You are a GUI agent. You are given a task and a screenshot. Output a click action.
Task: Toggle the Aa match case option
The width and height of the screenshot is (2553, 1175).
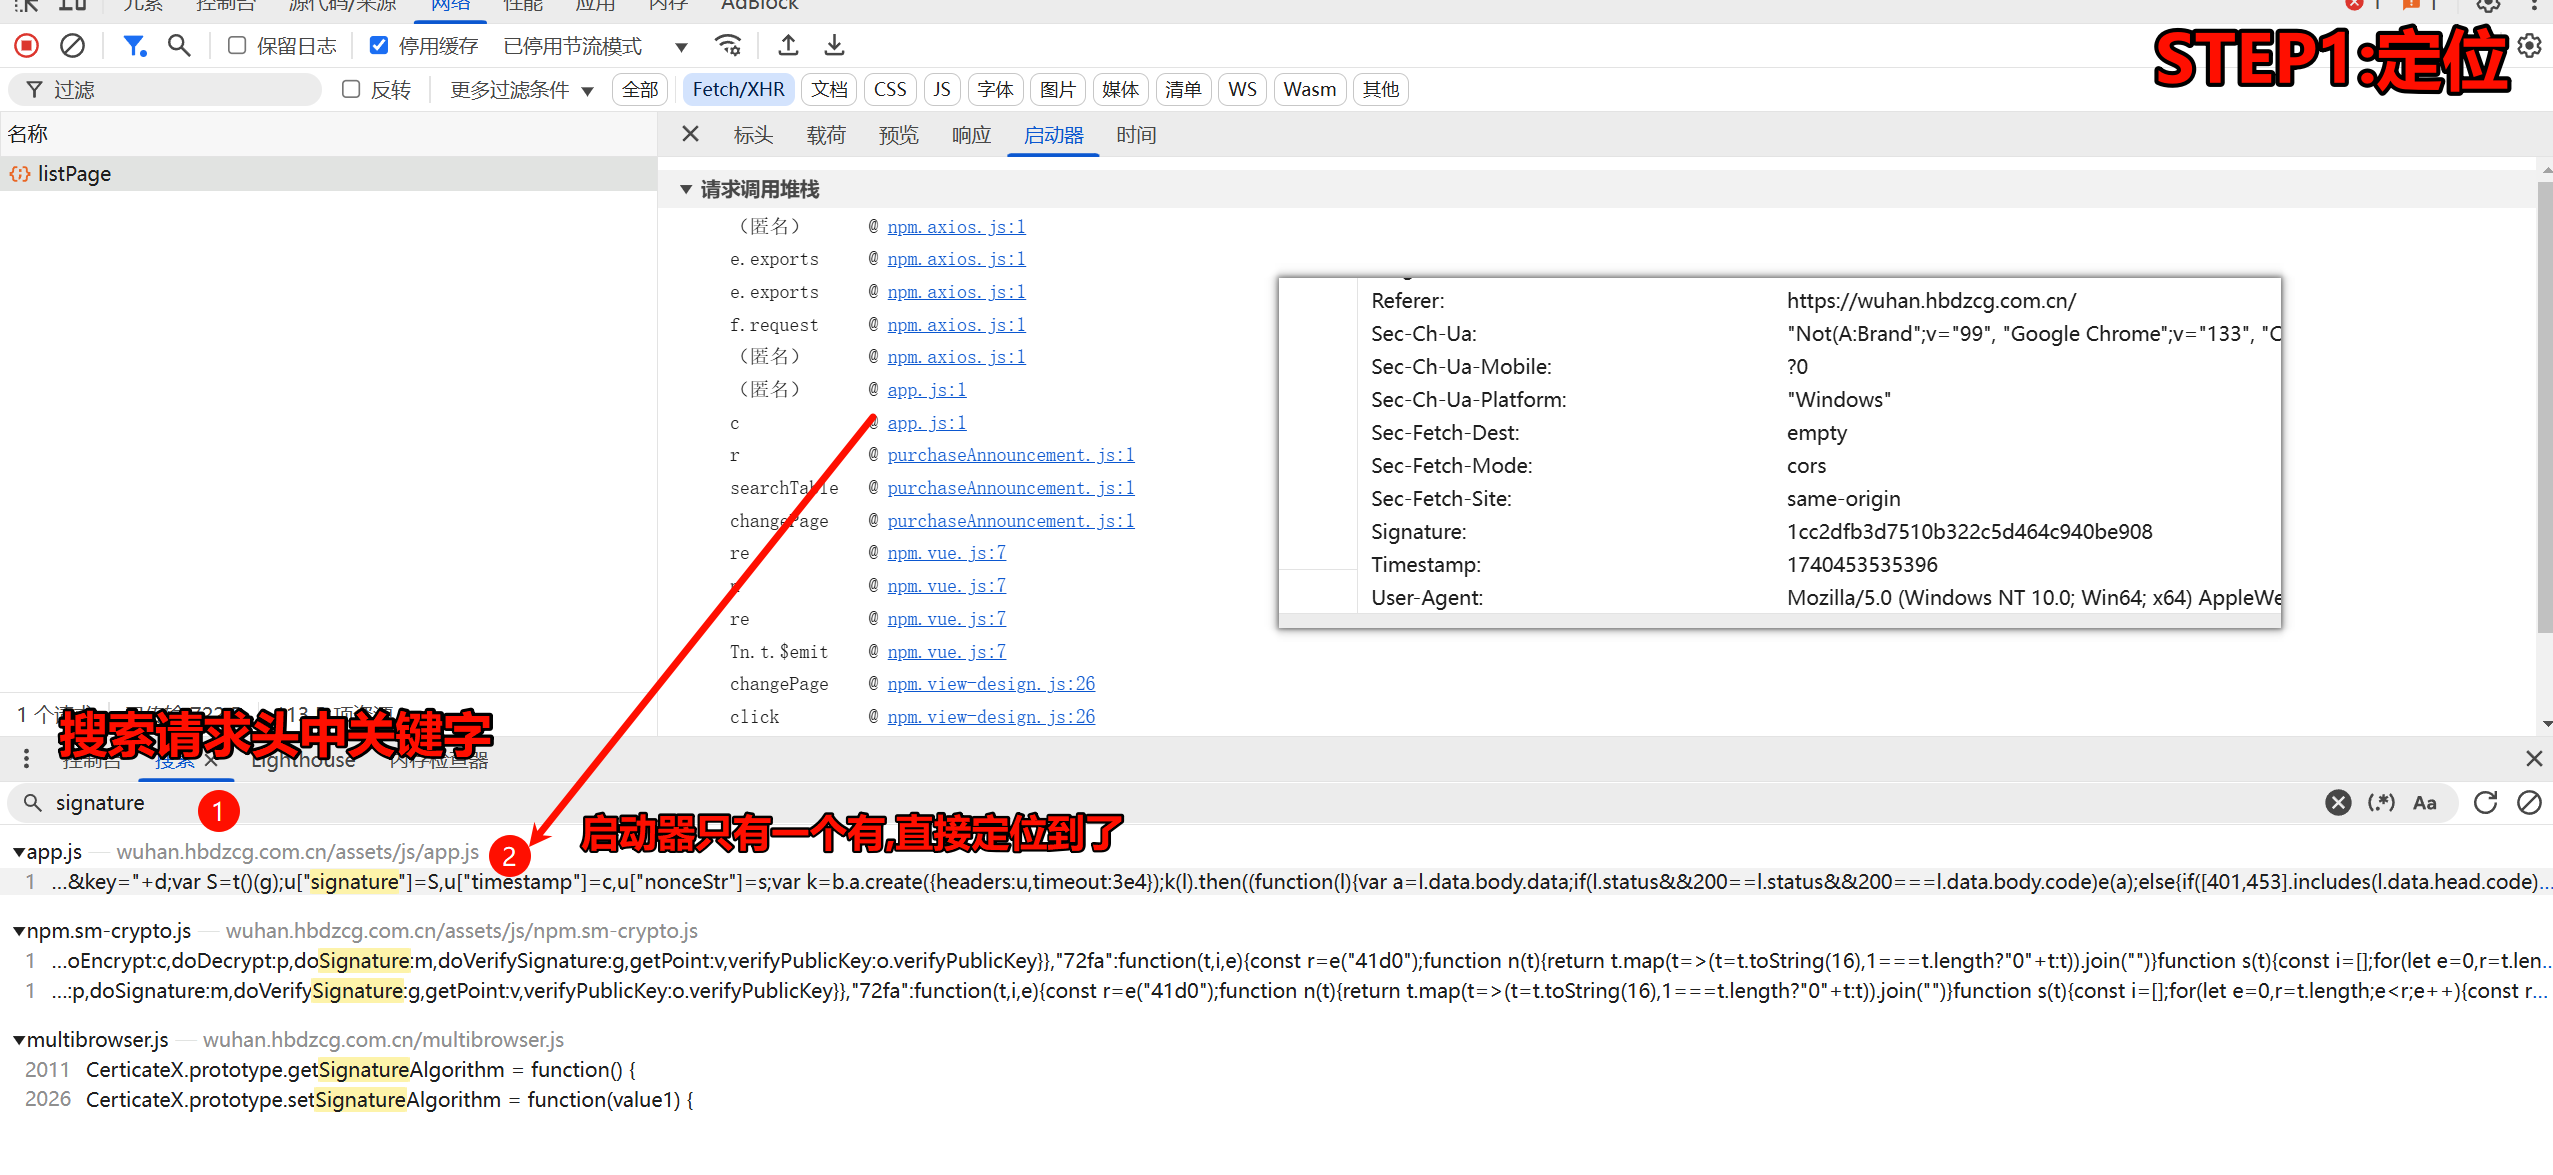[x=2424, y=803]
